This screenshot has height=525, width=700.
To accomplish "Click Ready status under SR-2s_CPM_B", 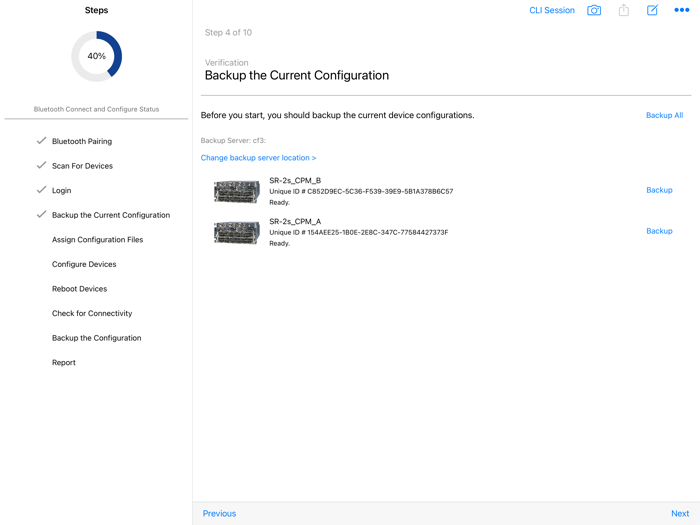I will pos(279,203).
